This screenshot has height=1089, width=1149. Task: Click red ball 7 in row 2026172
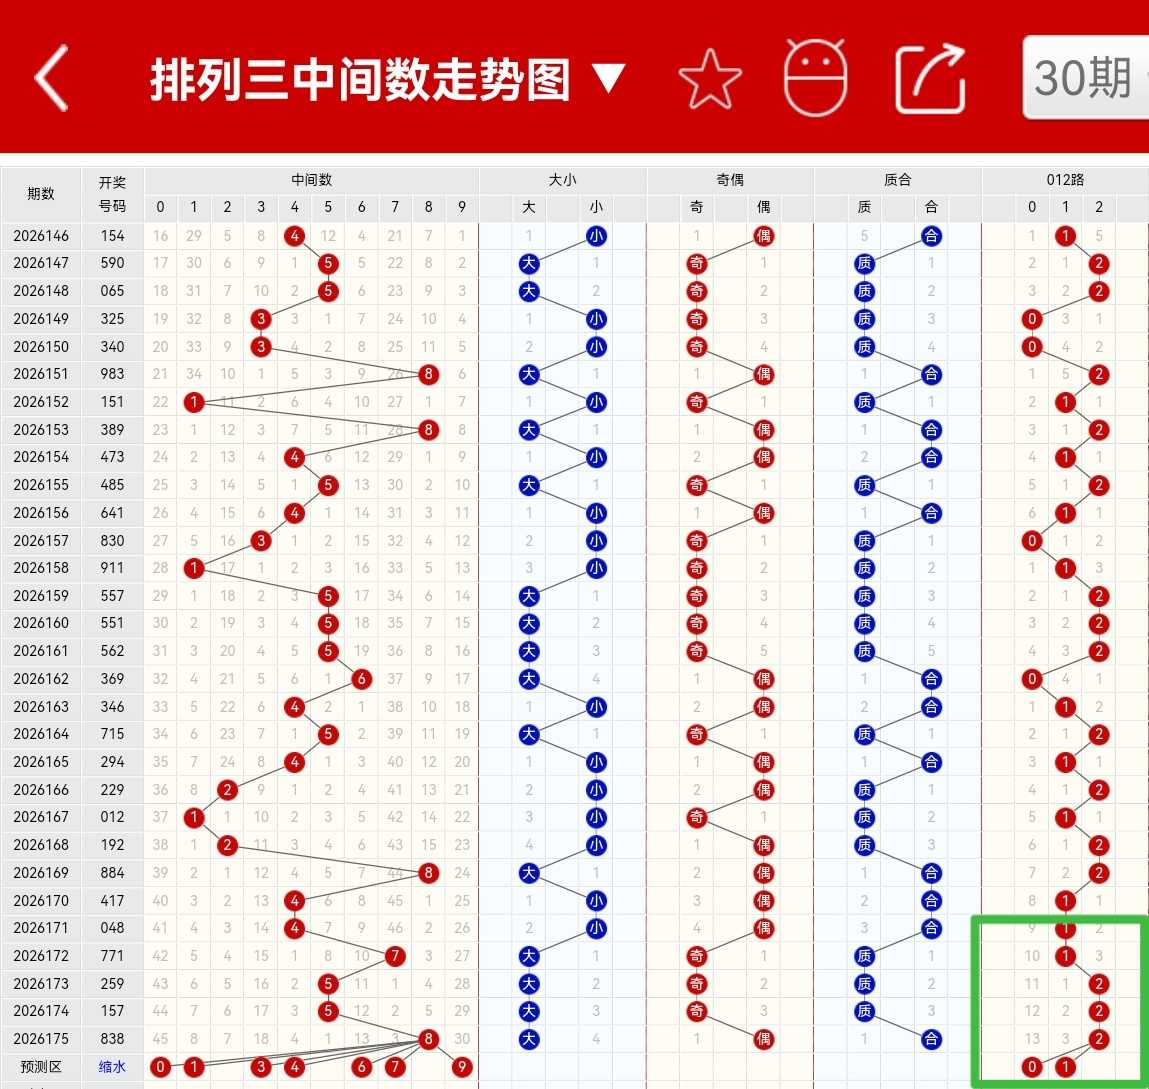pyautogui.click(x=395, y=956)
